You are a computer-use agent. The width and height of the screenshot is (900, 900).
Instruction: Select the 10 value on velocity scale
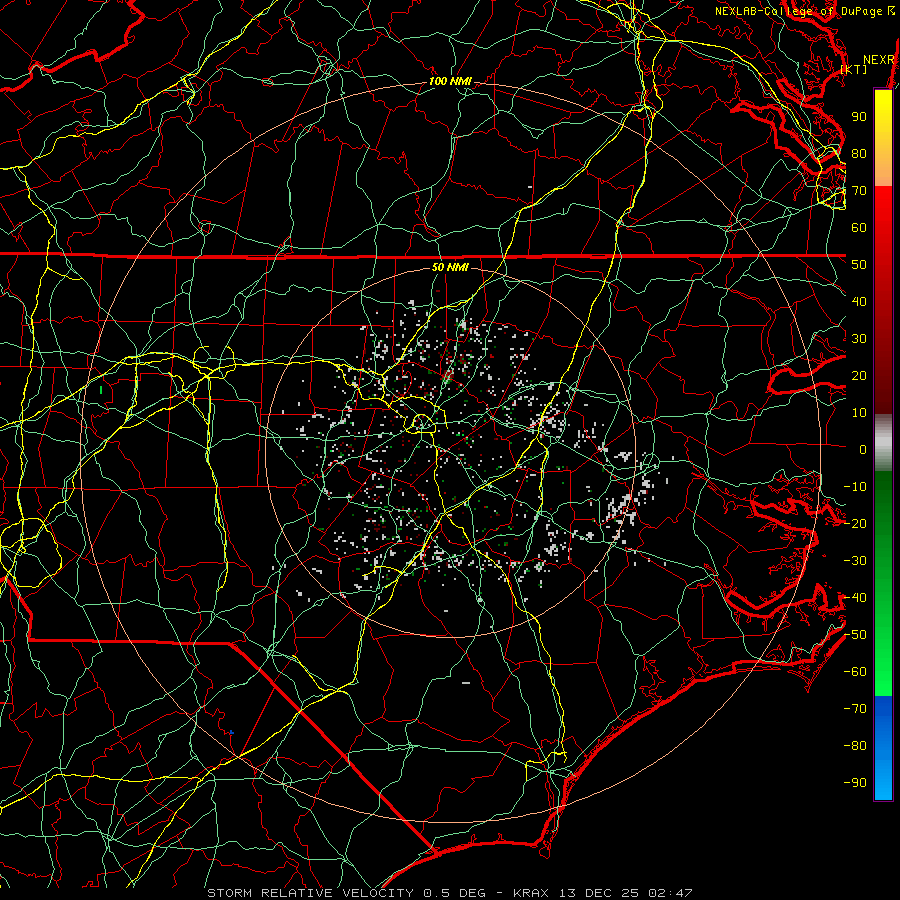[859, 413]
